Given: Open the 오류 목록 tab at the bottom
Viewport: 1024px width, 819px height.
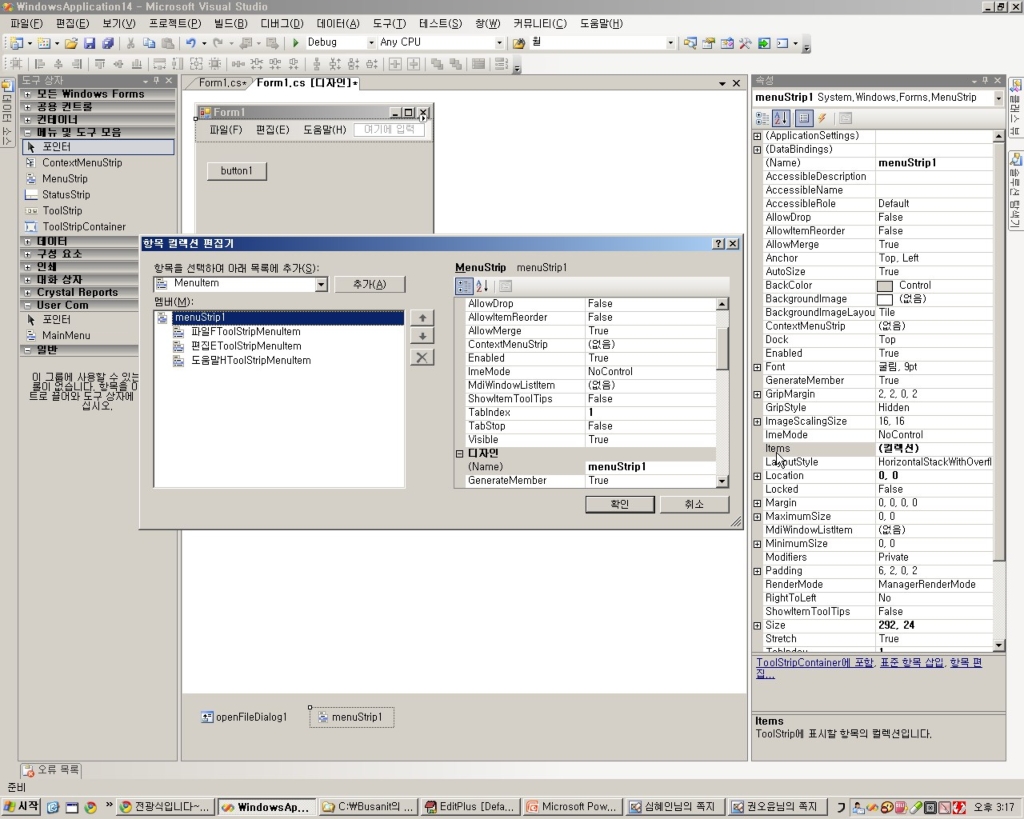Looking at the screenshot, I should 52,770.
